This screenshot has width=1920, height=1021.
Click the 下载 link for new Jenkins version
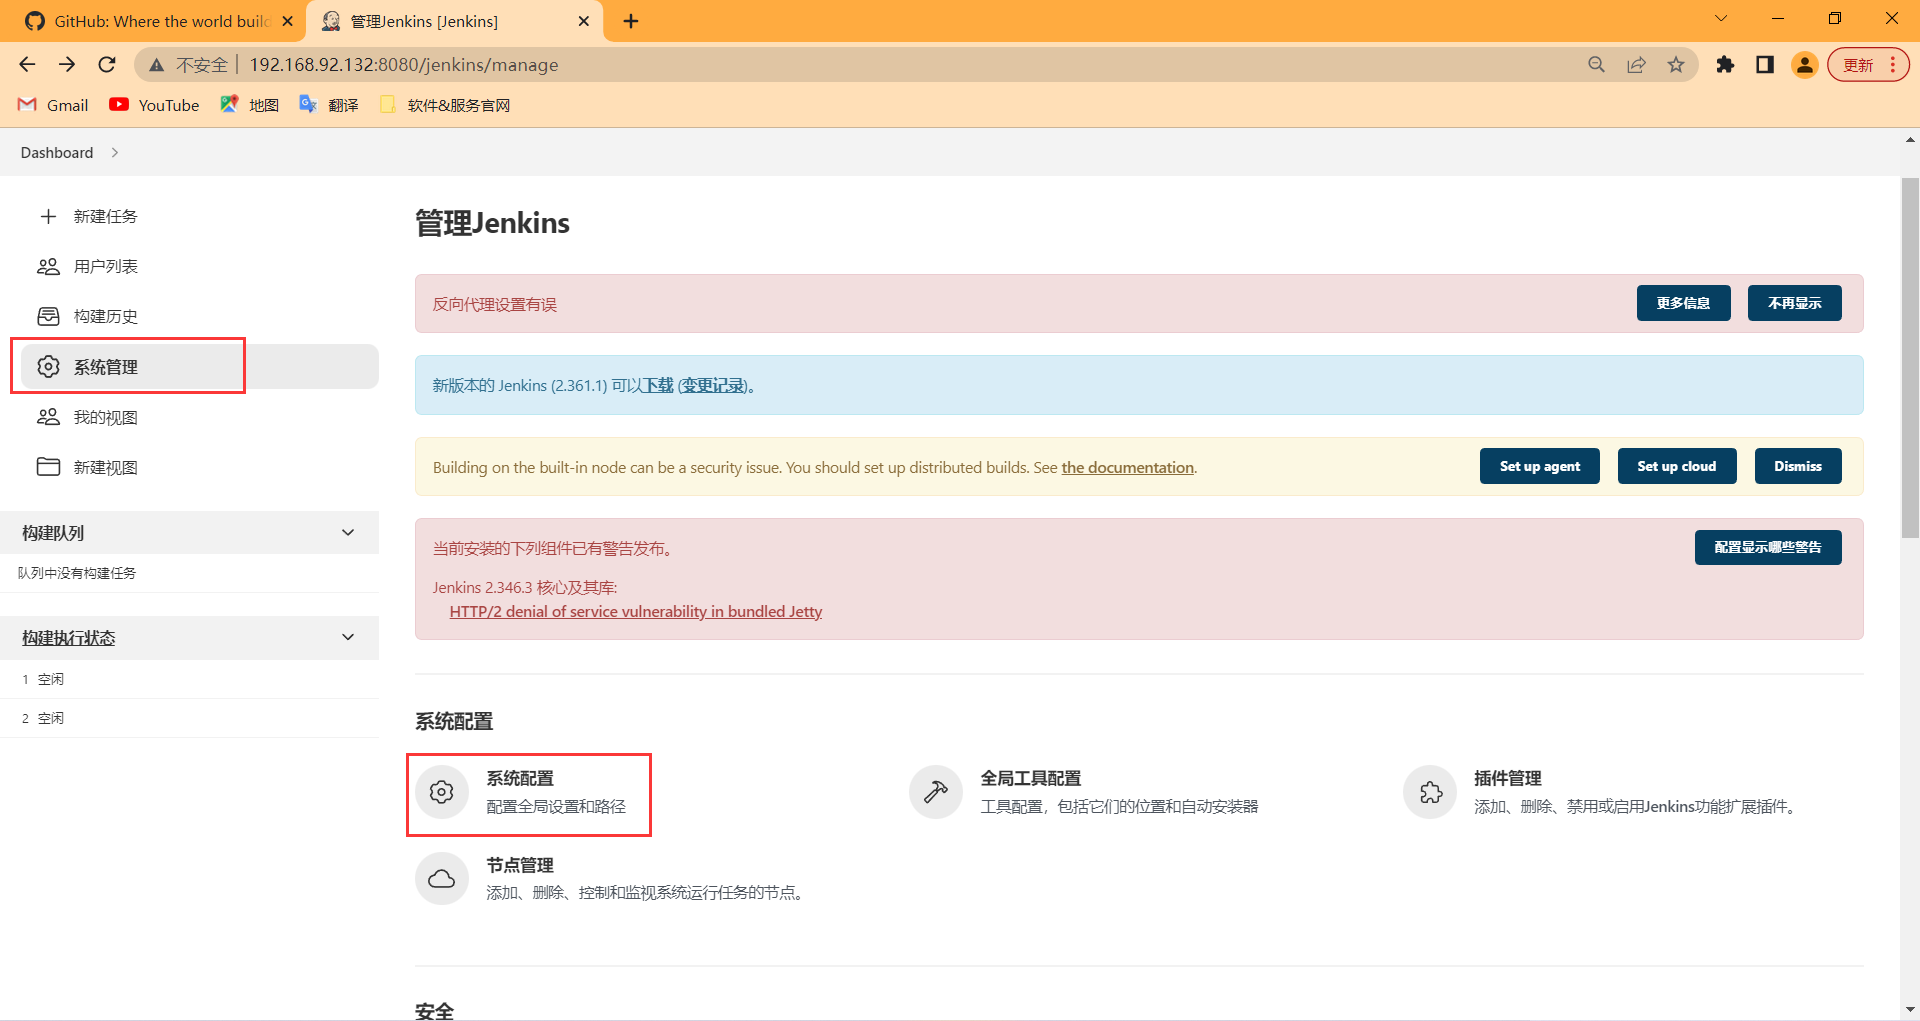[658, 386]
